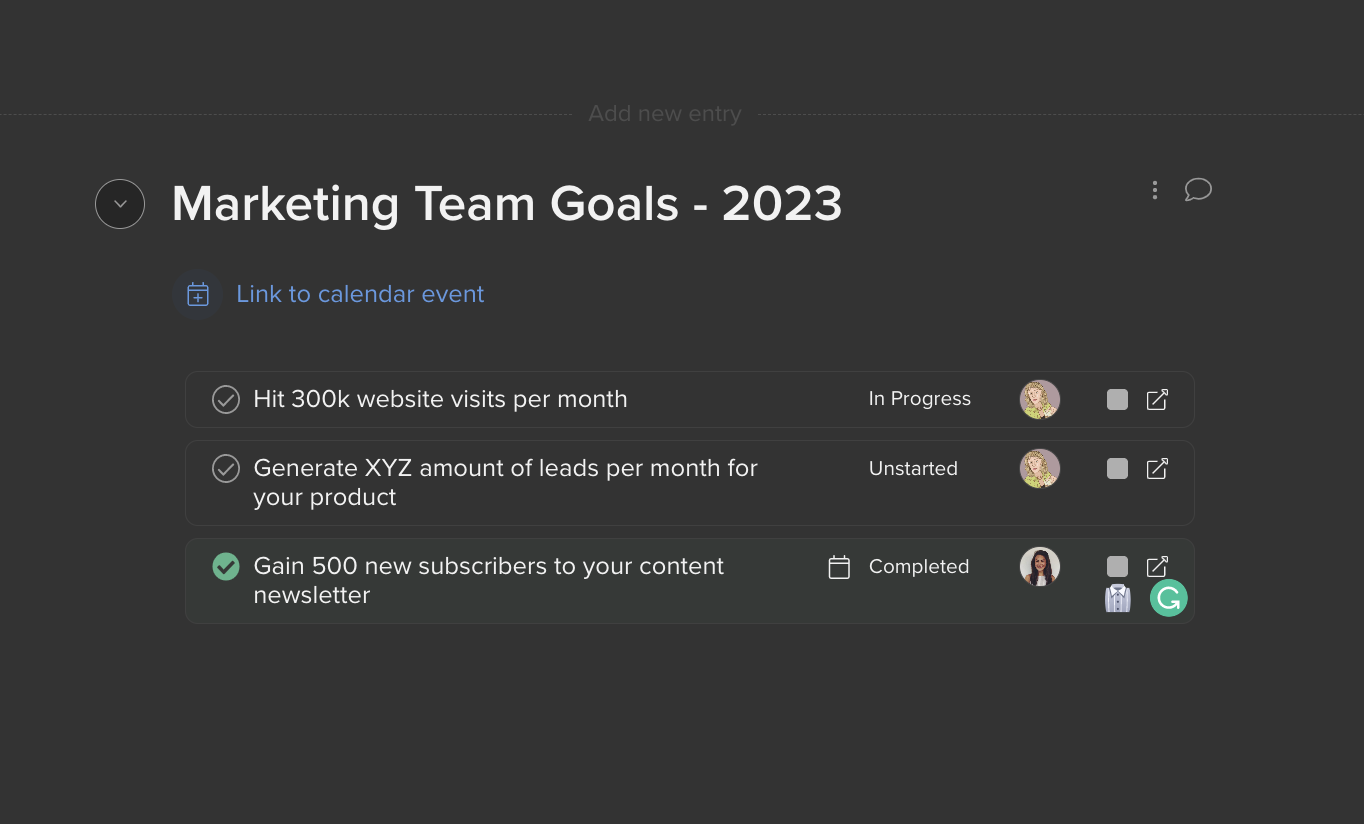Viewport: 1364px width, 824px height.
Task: Uncheck the Gain 500 new subscribers goal
Action: [x=226, y=566]
